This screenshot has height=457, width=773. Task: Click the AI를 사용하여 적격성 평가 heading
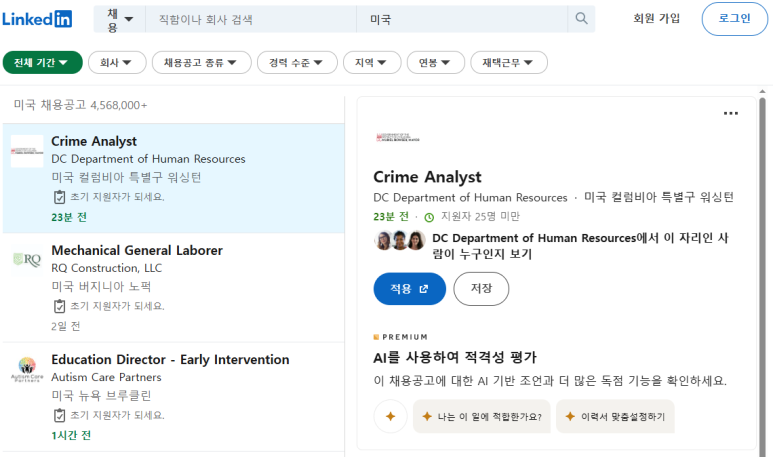pos(455,357)
